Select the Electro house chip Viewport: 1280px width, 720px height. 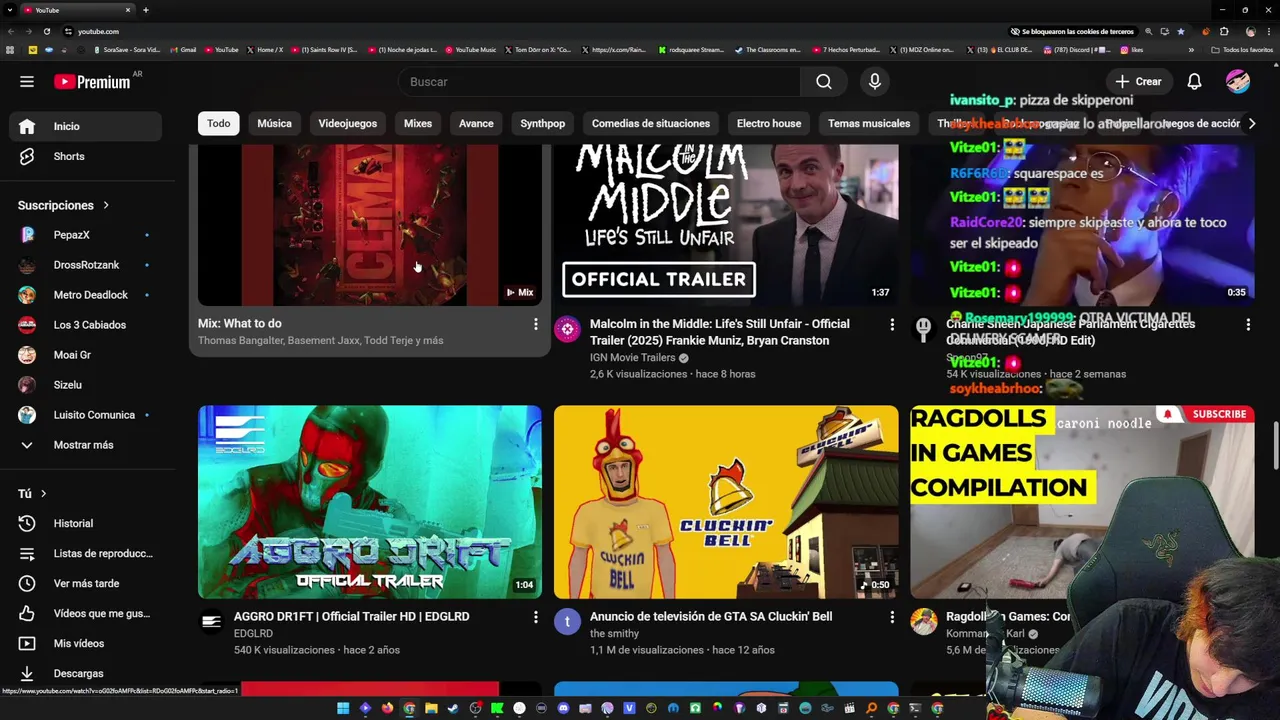[x=769, y=123]
